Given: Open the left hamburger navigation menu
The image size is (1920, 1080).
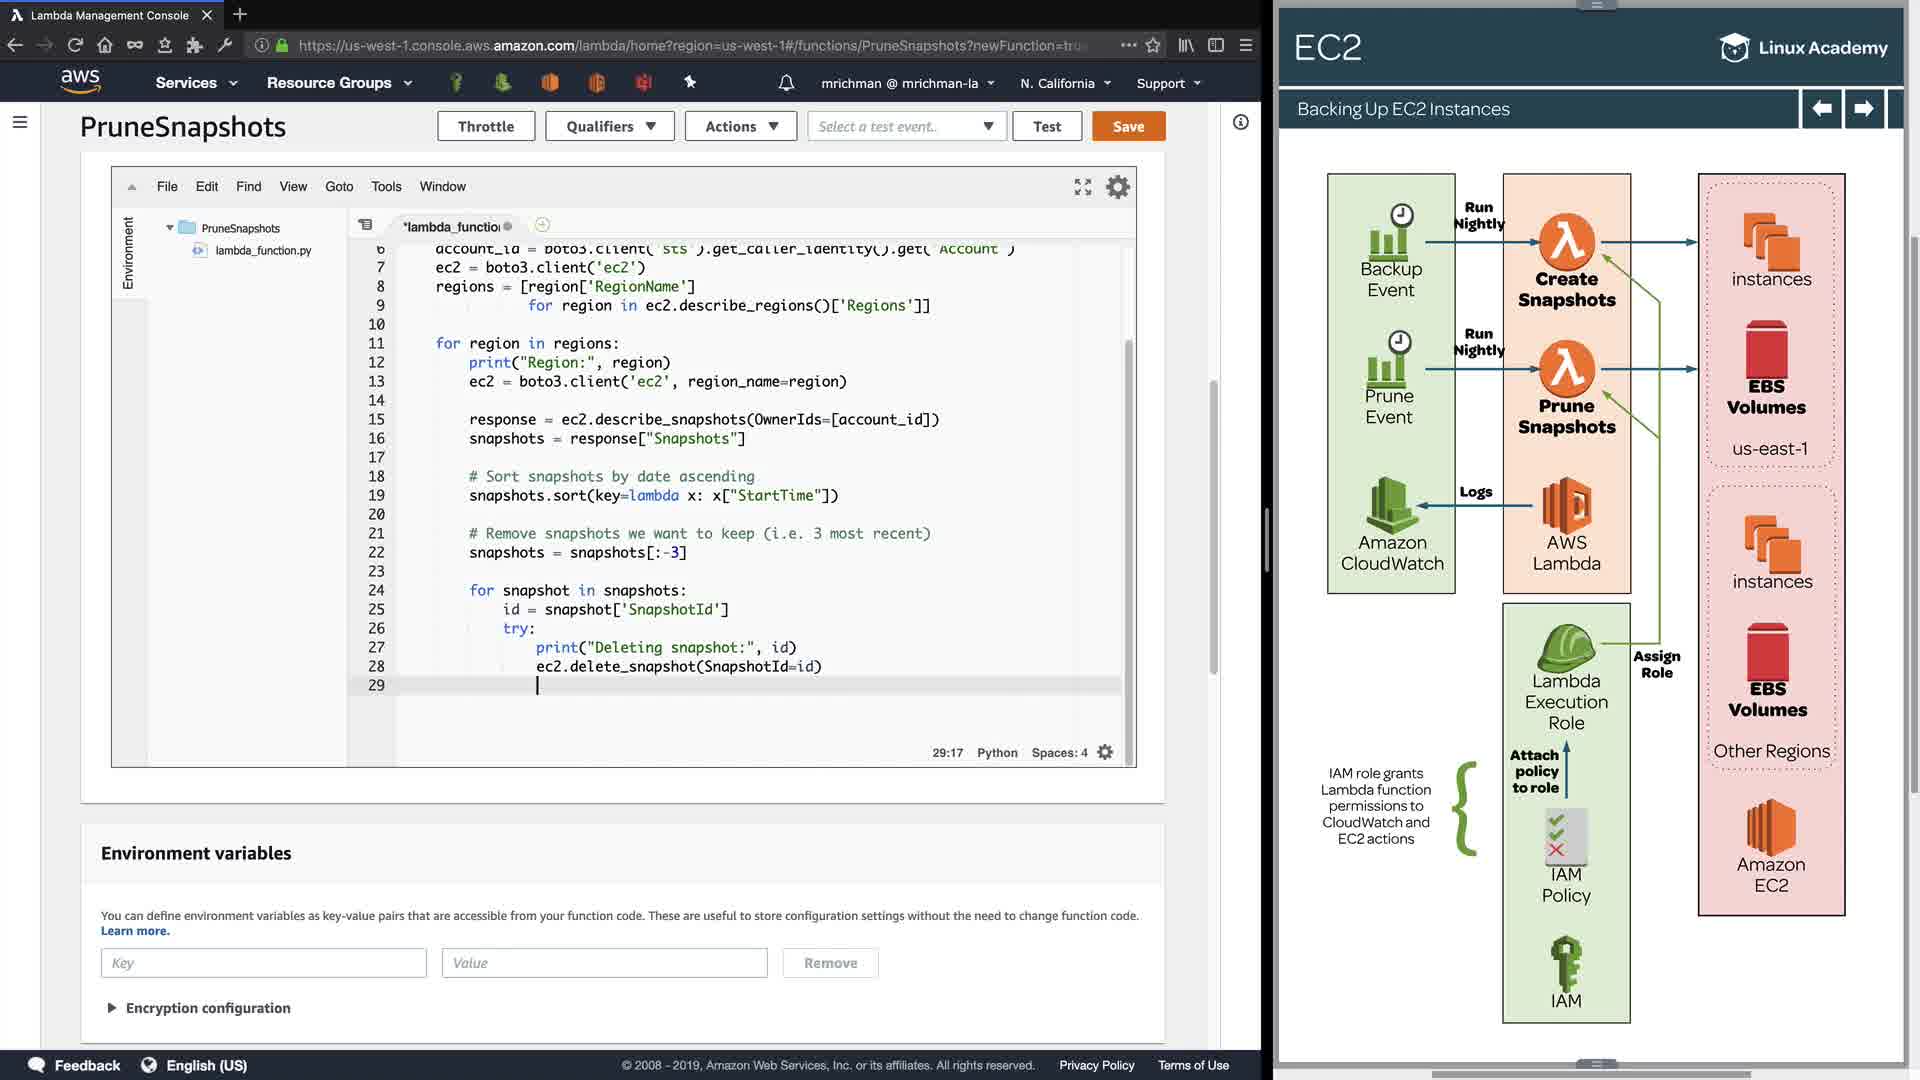Looking at the screenshot, I should tap(20, 122).
